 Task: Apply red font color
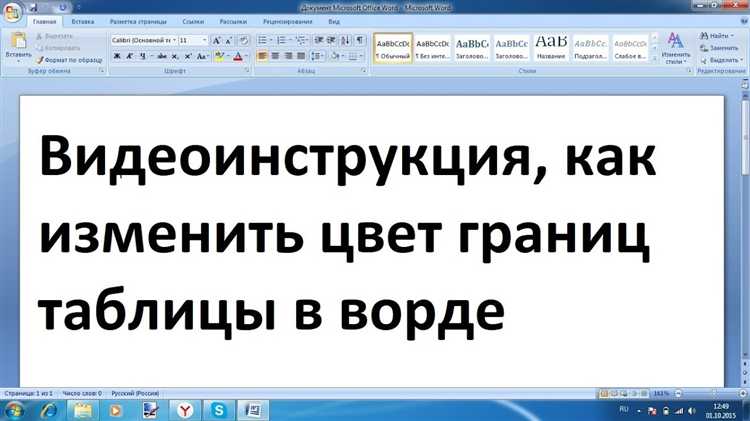click(x=238, y=56)
